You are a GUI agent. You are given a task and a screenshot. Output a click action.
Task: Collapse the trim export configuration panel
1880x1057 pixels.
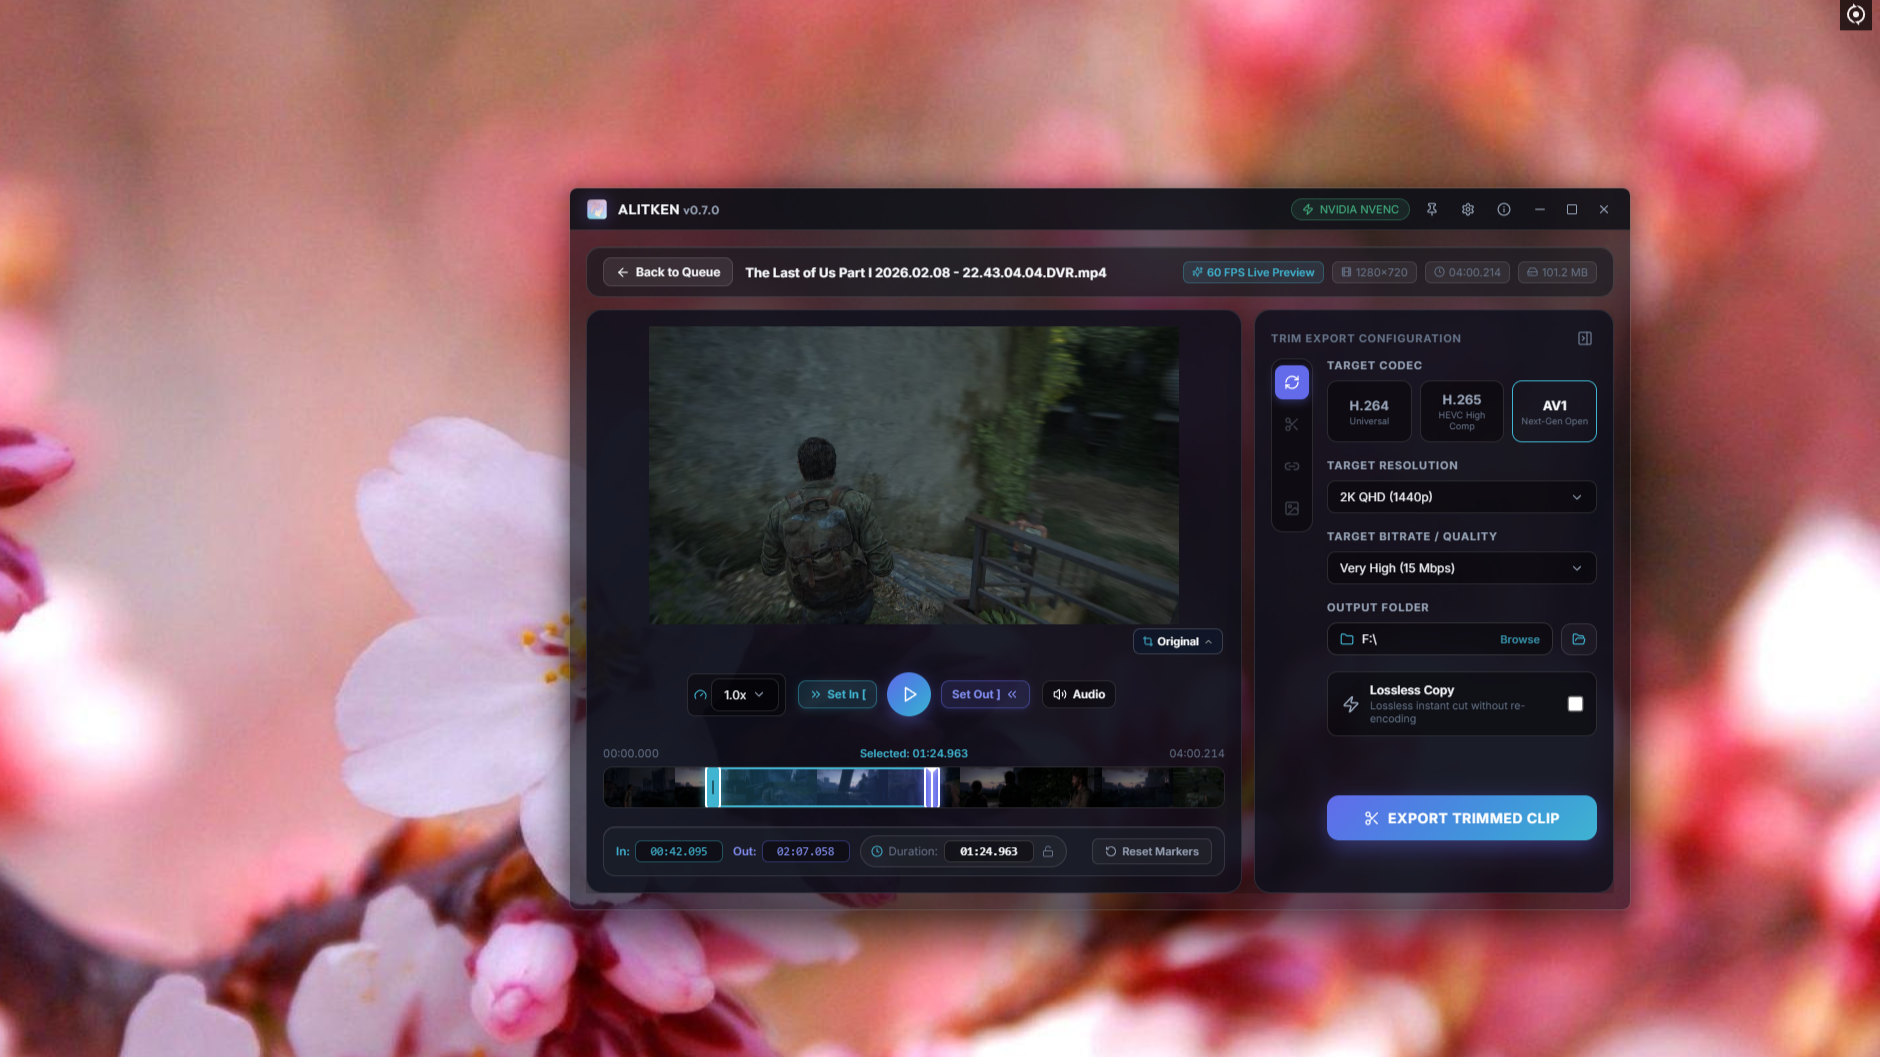[1585, 338]
